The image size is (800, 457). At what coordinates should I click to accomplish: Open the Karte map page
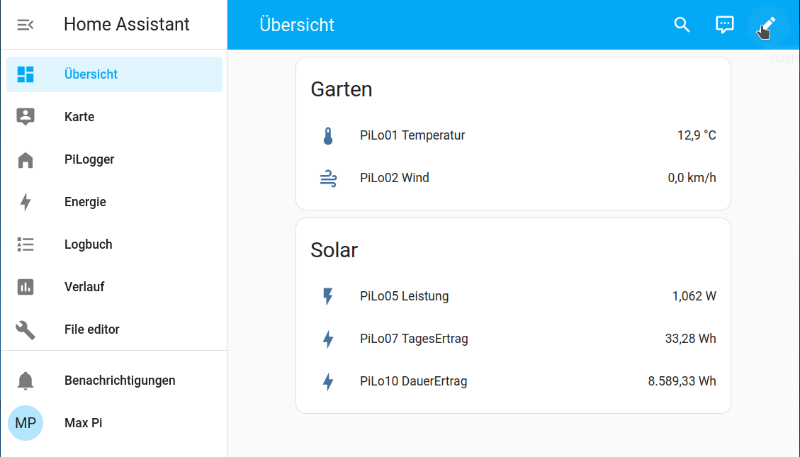point(79,117)
